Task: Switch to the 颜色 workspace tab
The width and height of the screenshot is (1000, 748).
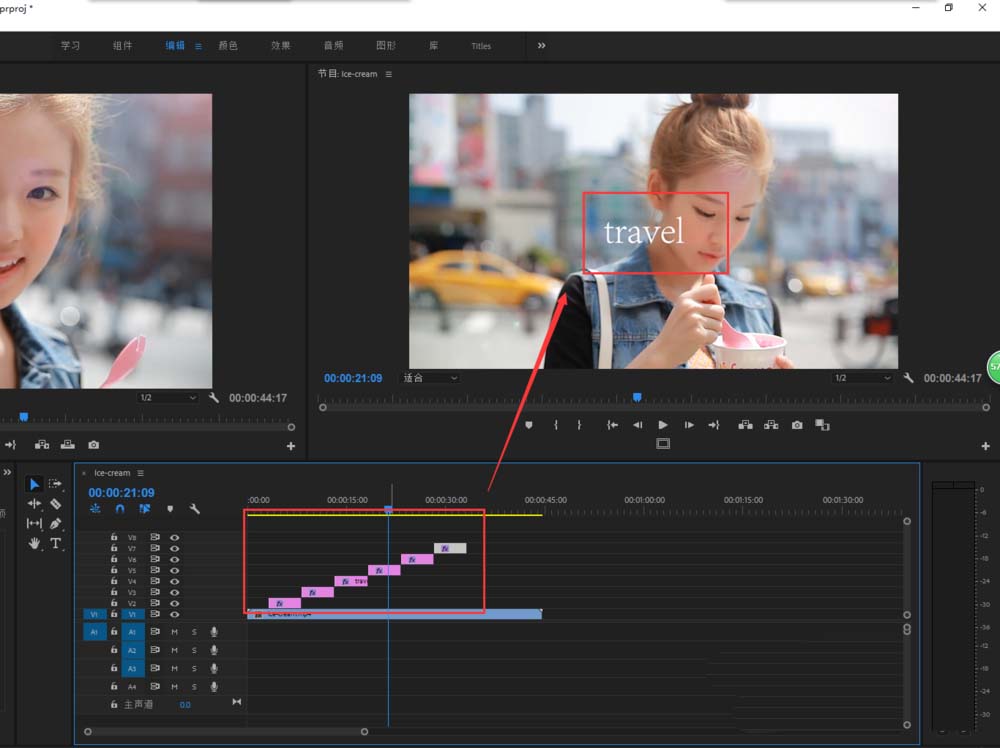Action: (x=228, y=46)
